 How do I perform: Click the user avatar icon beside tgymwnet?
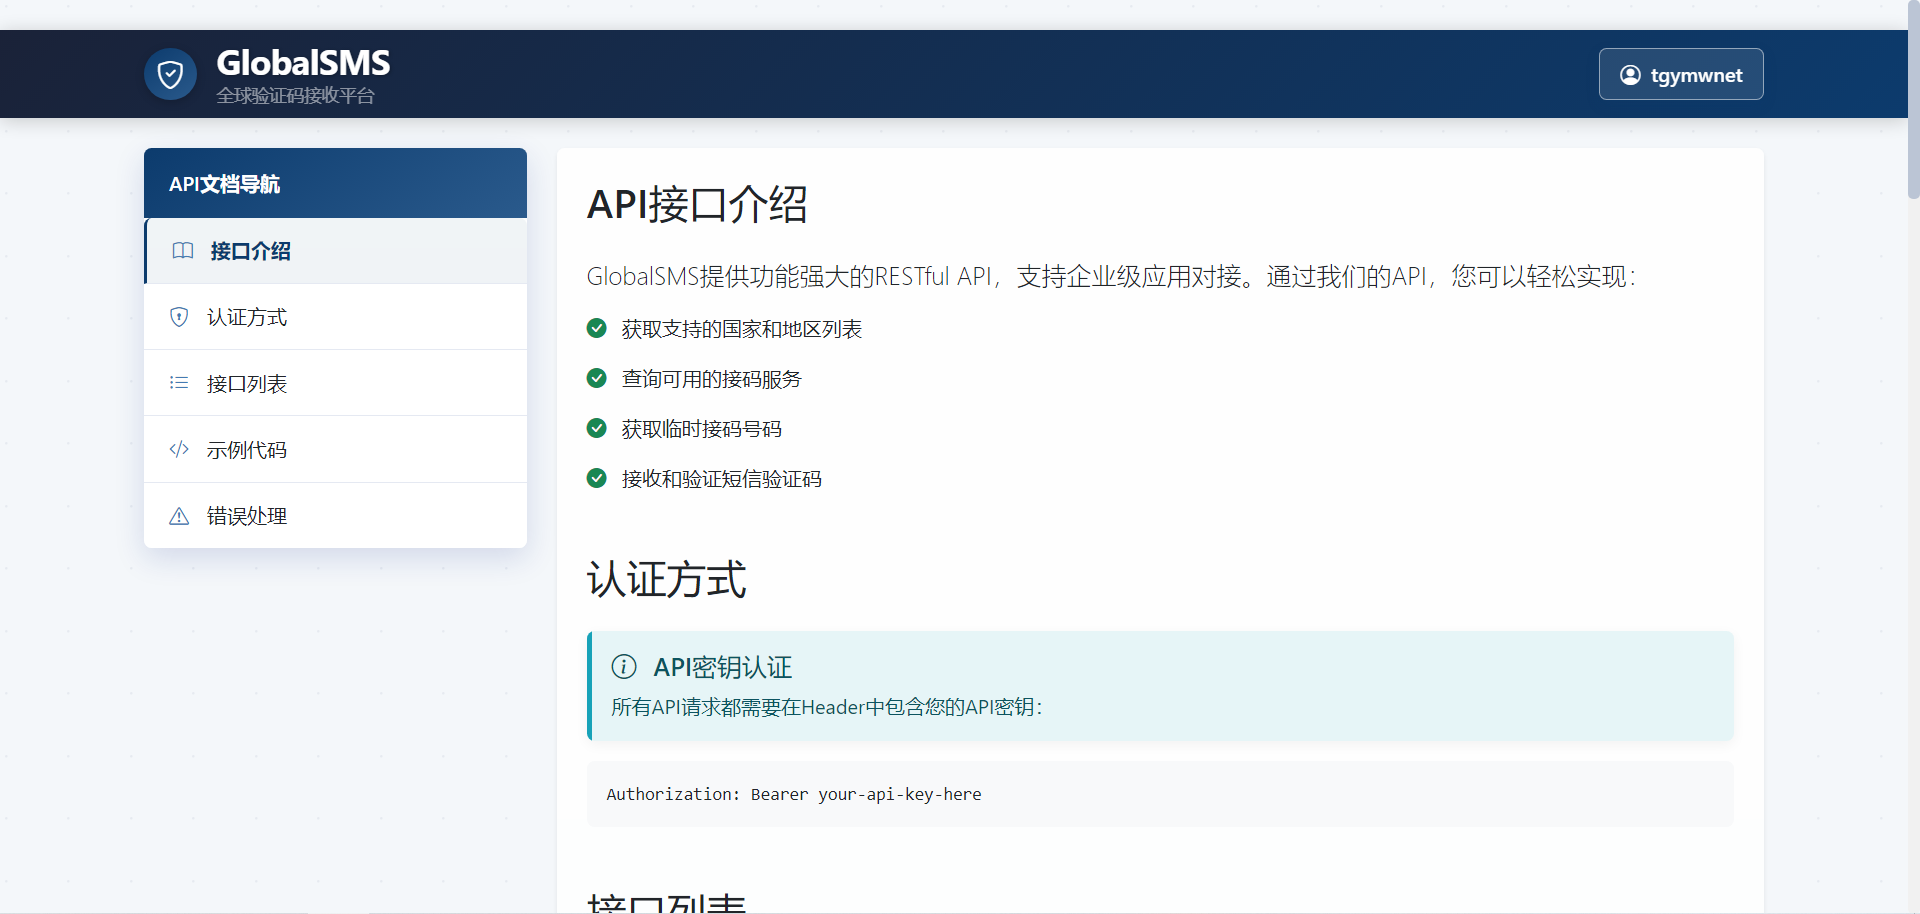(1630, 75)
